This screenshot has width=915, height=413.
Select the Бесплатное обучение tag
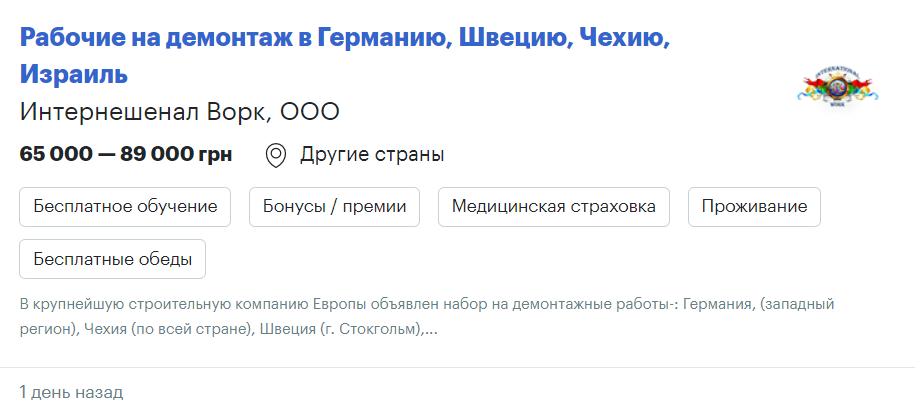(125, 207)
